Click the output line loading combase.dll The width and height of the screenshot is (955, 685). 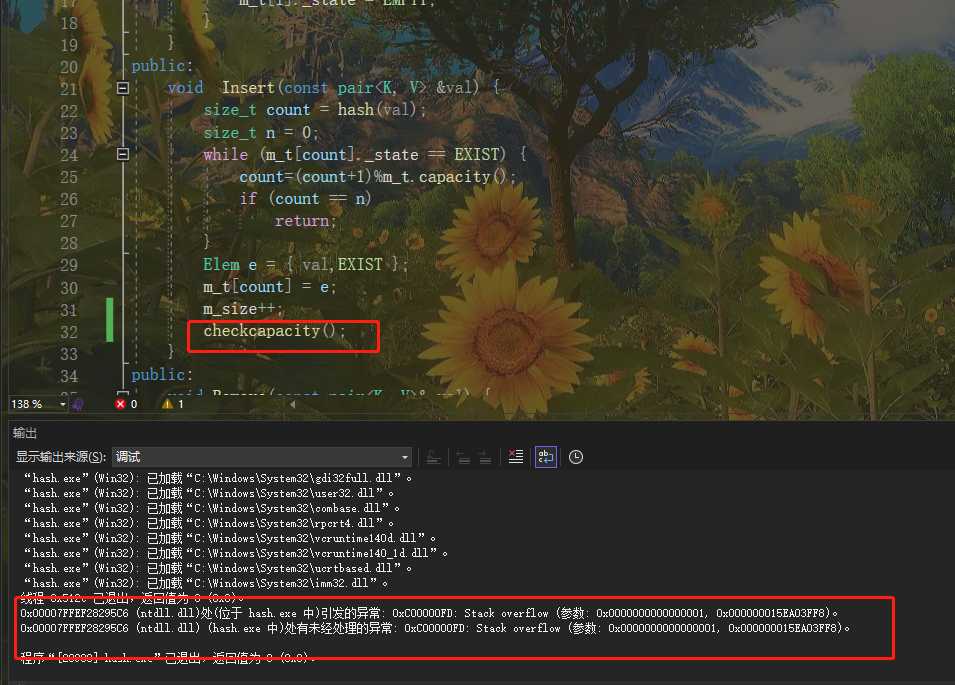coord(211,508)
